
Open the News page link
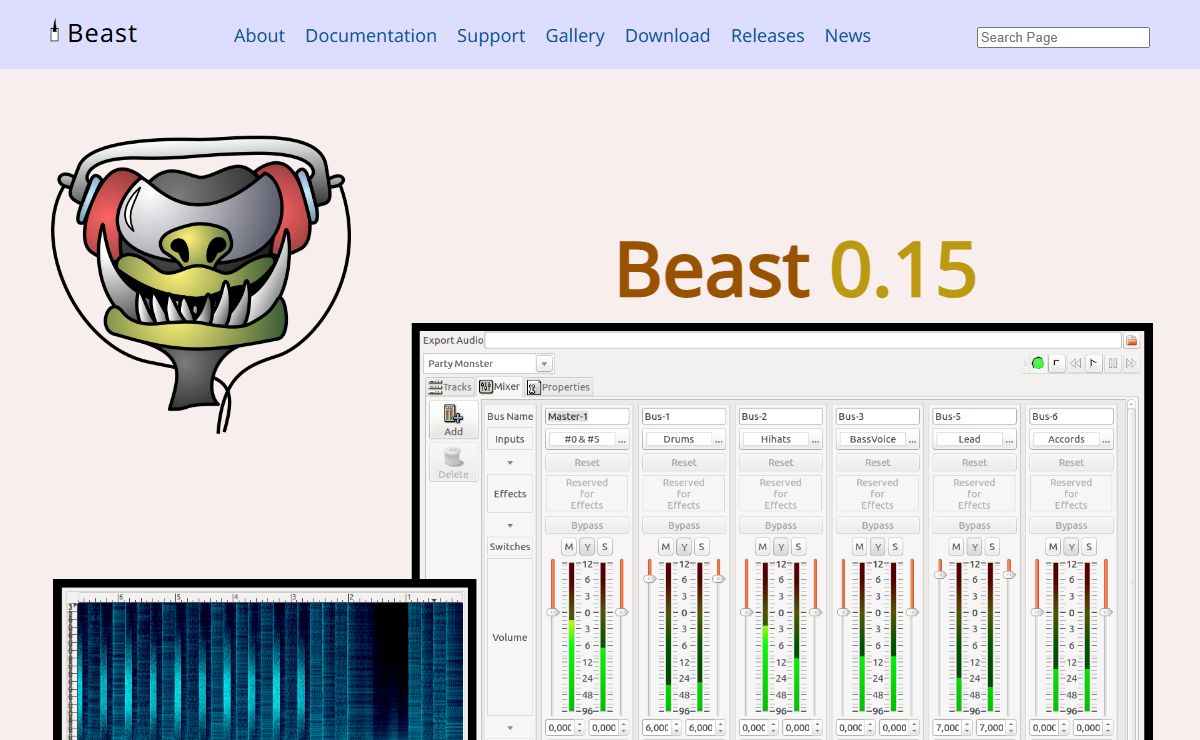click(848, 35)
